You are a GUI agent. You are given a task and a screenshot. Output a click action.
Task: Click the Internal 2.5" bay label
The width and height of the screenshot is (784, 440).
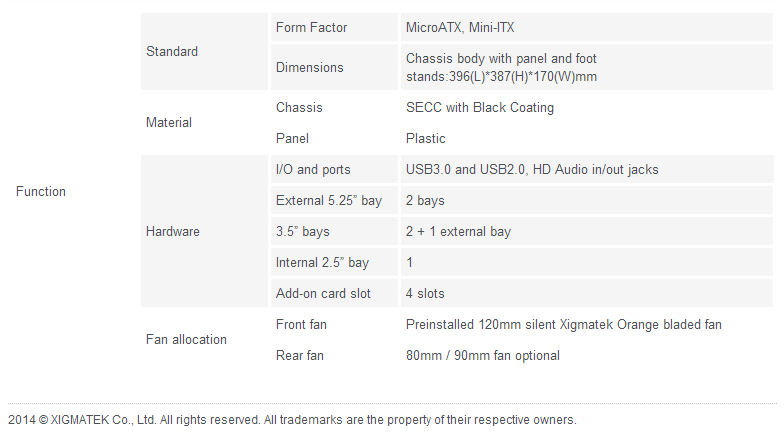click(x=322, y=262)
